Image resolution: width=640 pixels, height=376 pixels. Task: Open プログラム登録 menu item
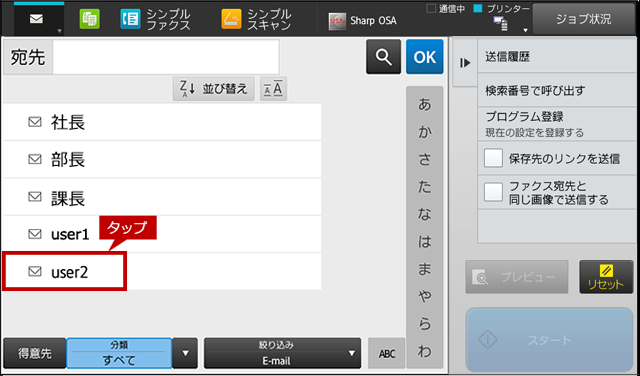tap(557, 124)
